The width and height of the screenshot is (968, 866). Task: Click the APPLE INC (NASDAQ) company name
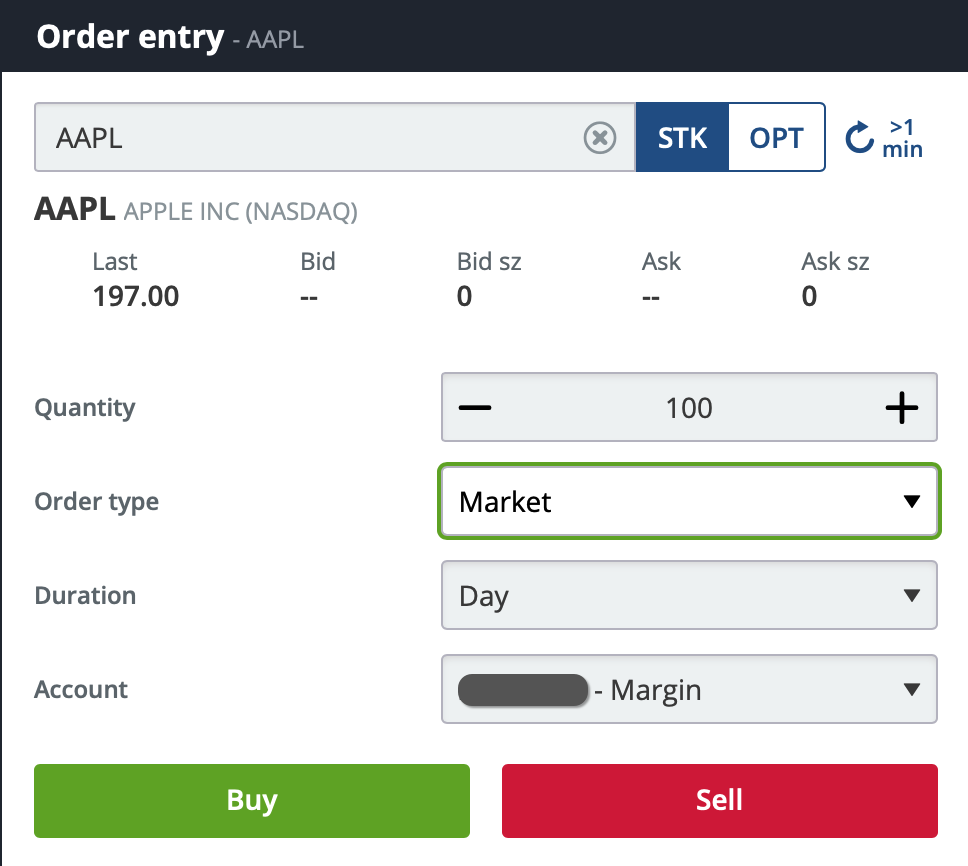[x=241, y=212]
